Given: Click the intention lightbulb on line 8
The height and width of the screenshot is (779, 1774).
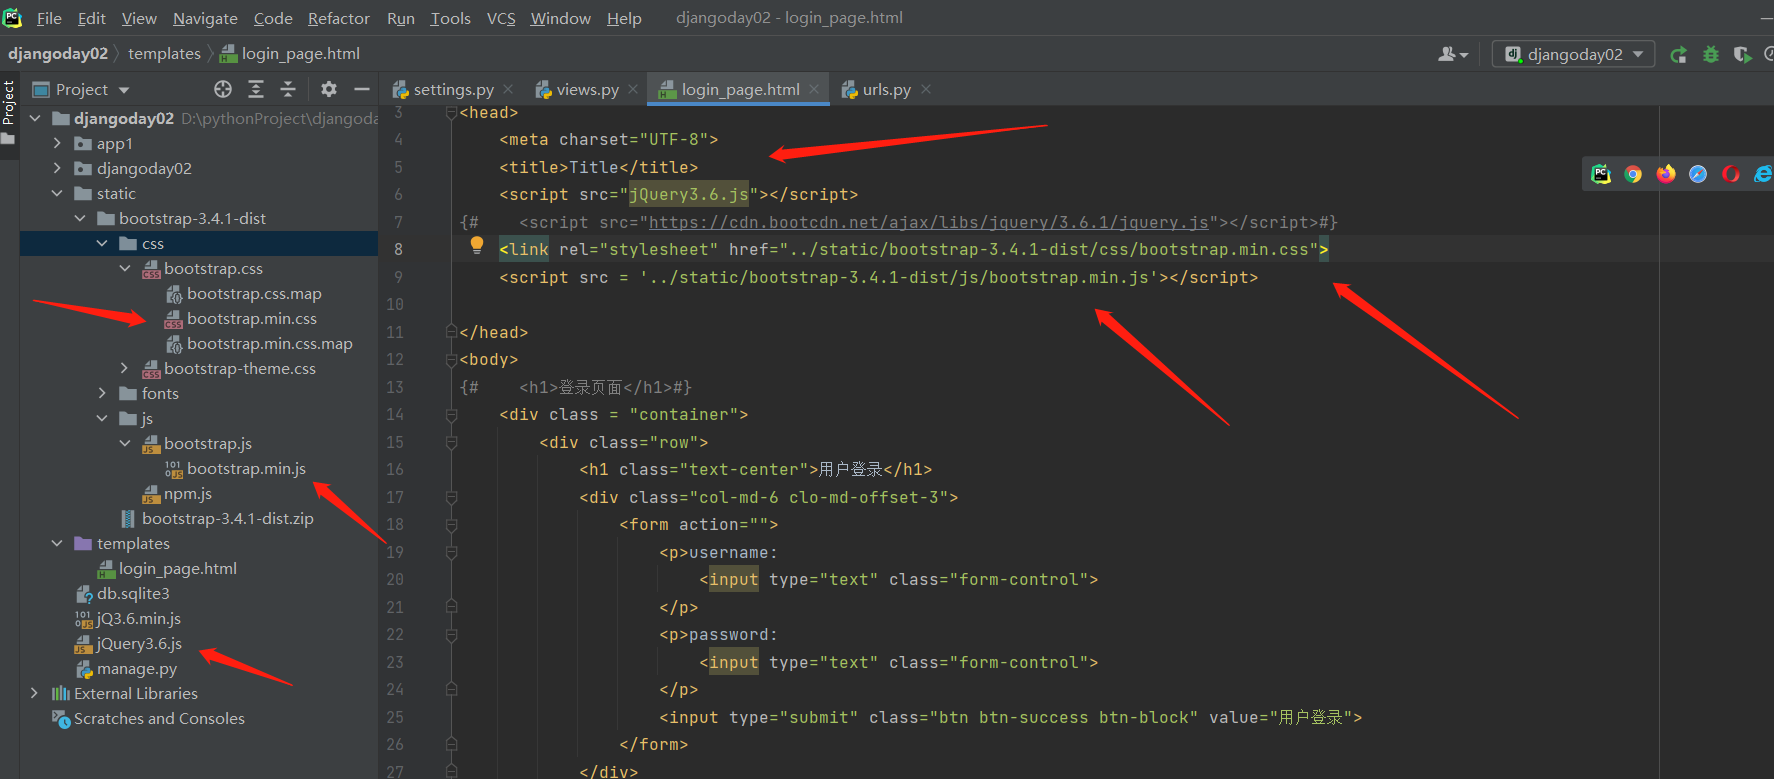Looking at the screenshot, I should pos(477,245).
